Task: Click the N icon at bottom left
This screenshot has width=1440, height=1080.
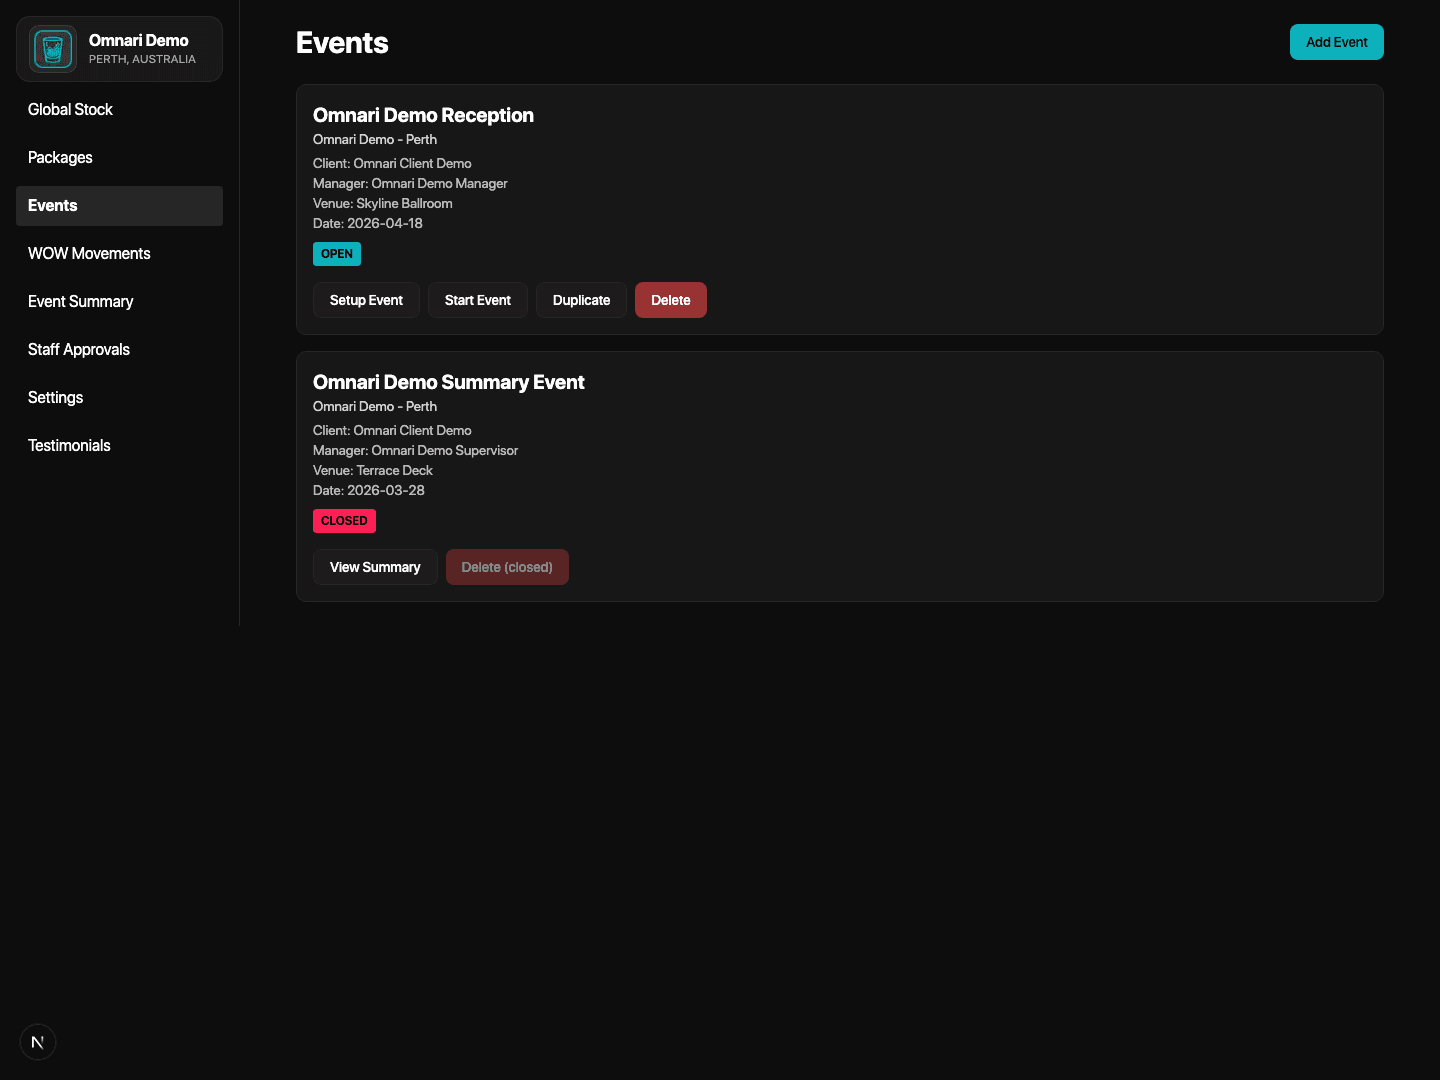Action: tap(37, 1041)
